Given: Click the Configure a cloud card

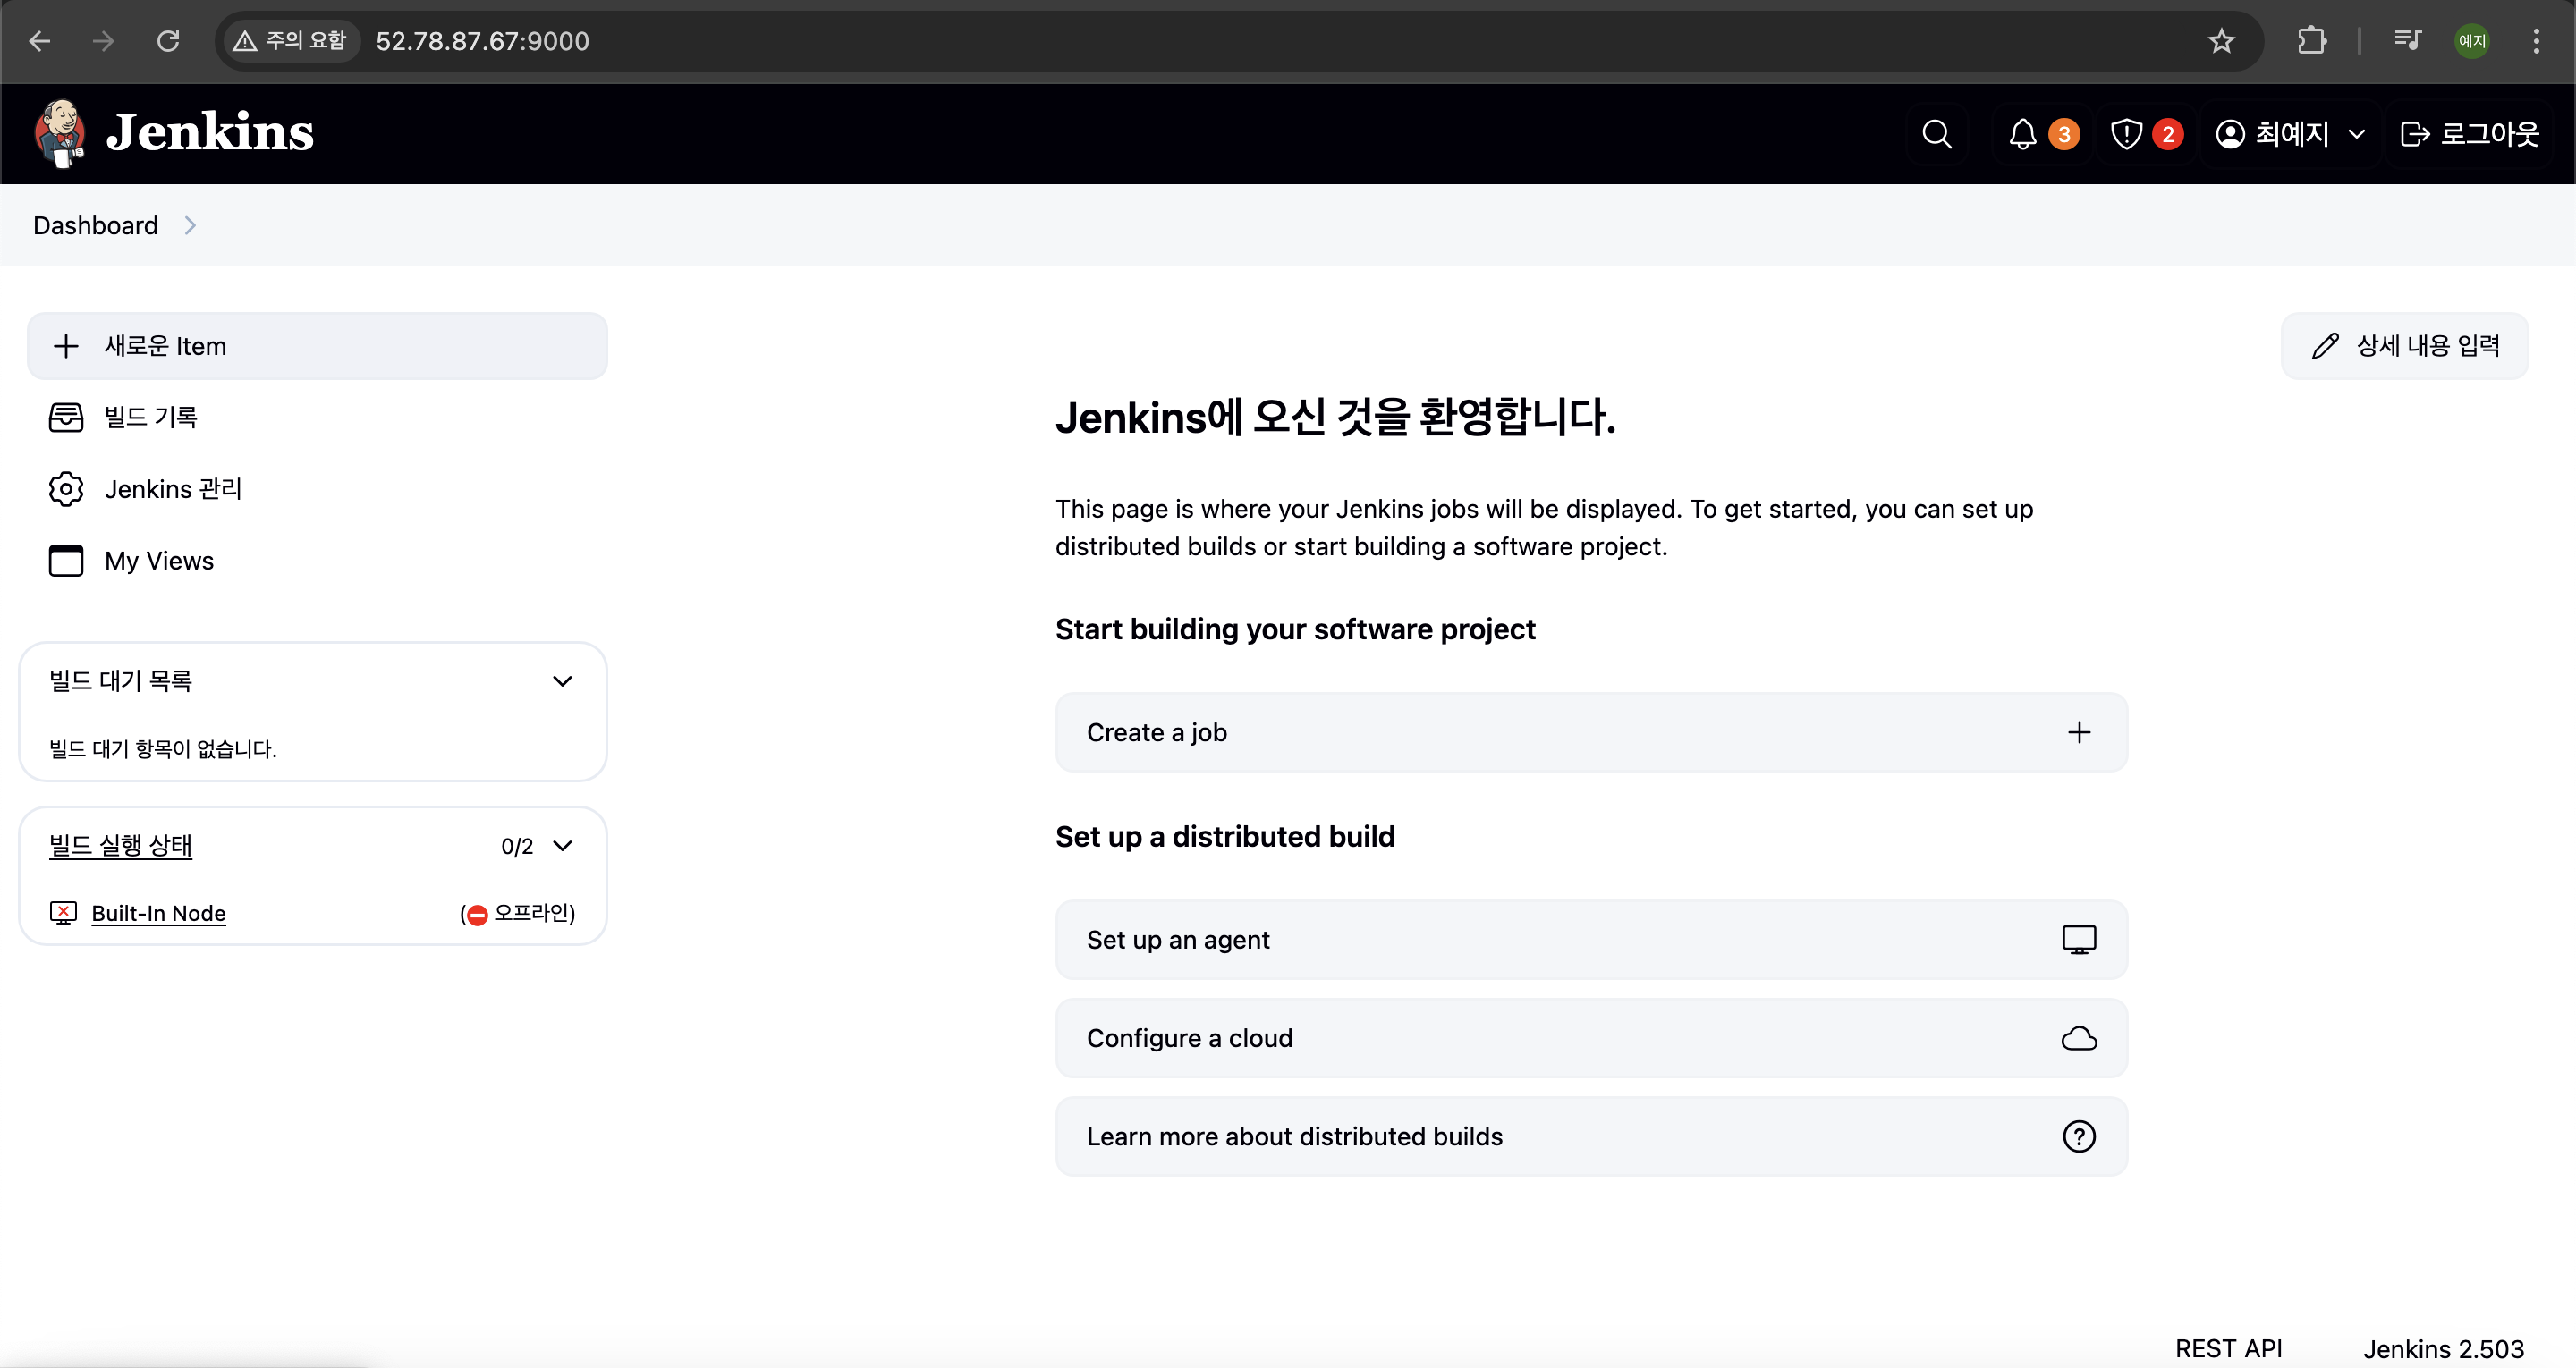Looking at the screenshot, I should pyautogui.click(x=1591, y=1038).
